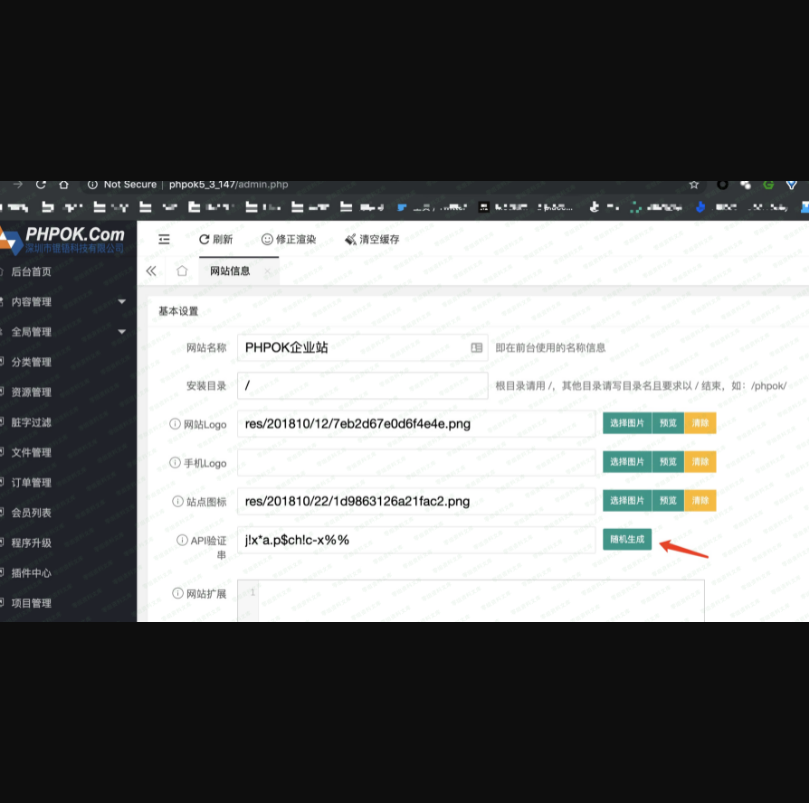809x803 pixels.
Task: Click yellow 清除 button for 站点图标
Action: click(700, 500)
